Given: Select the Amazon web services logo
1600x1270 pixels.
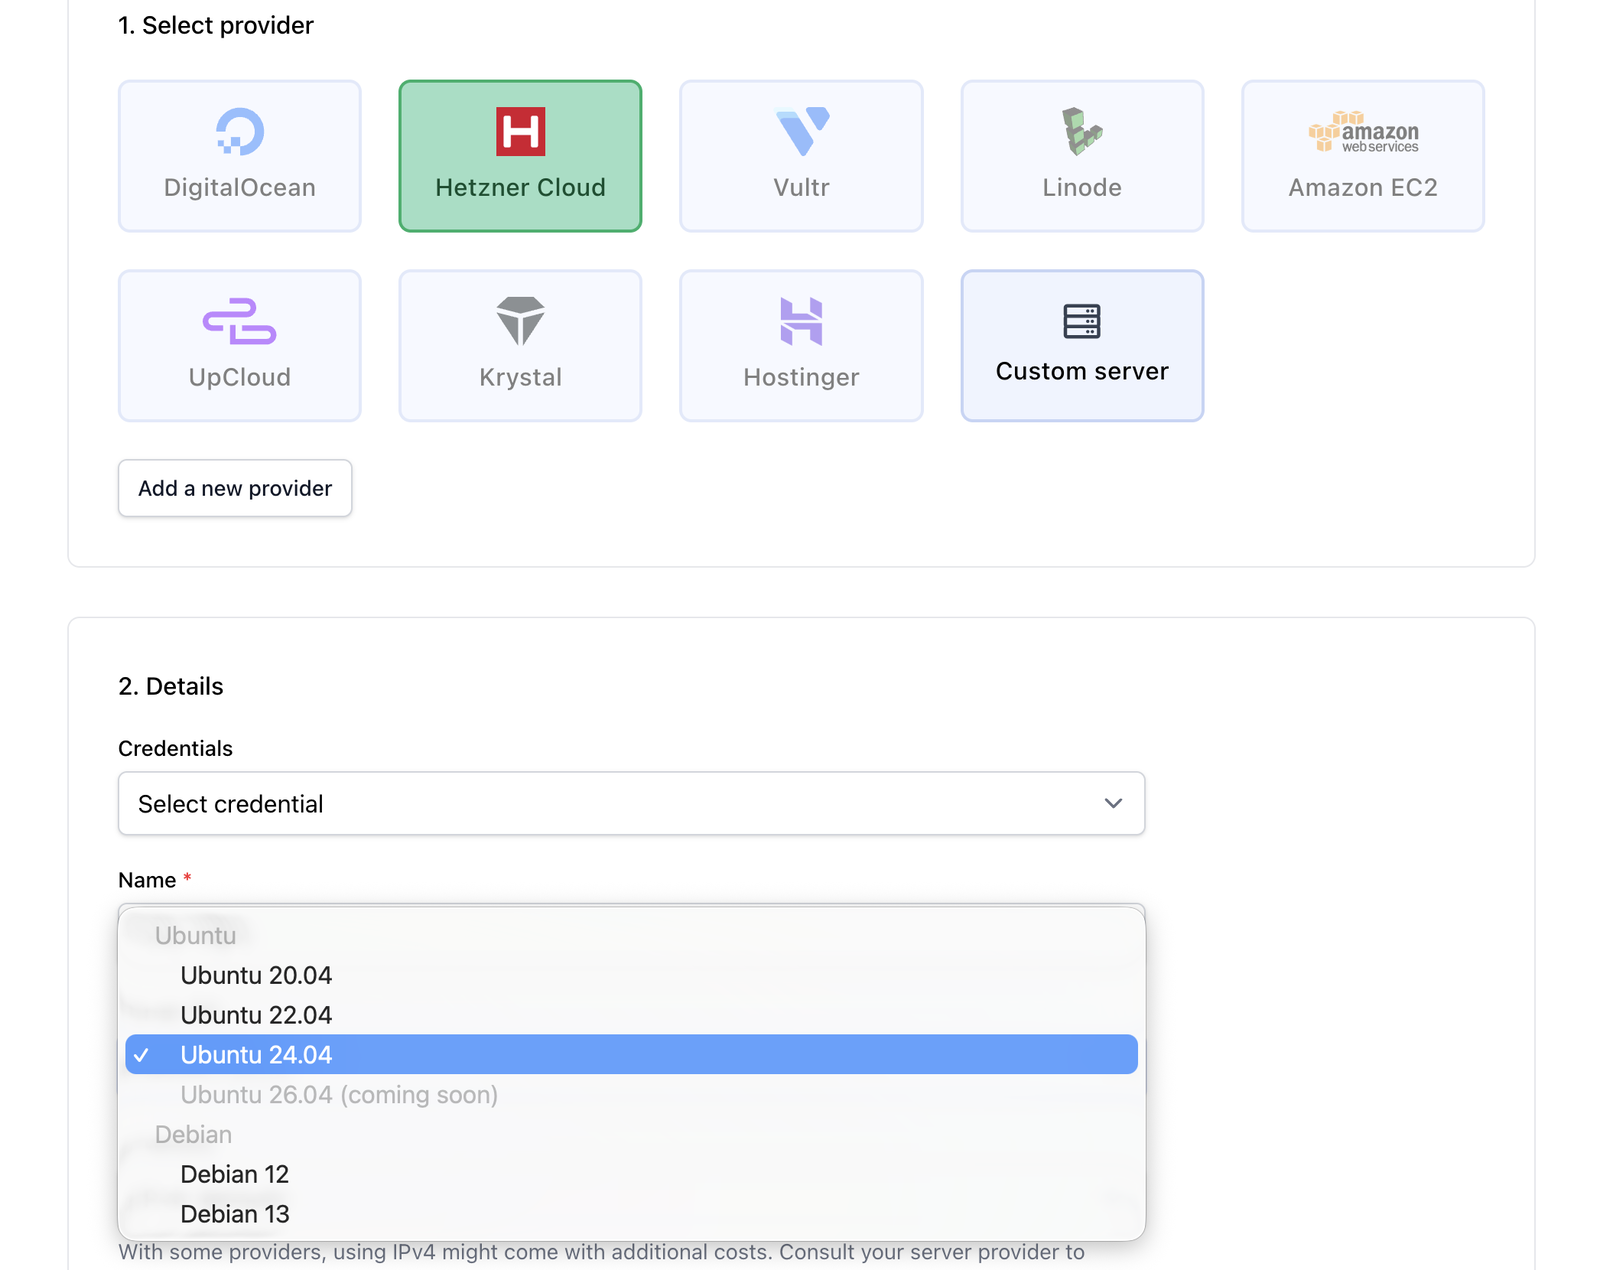Looking at the screenshot, I should pos(1363,132).
